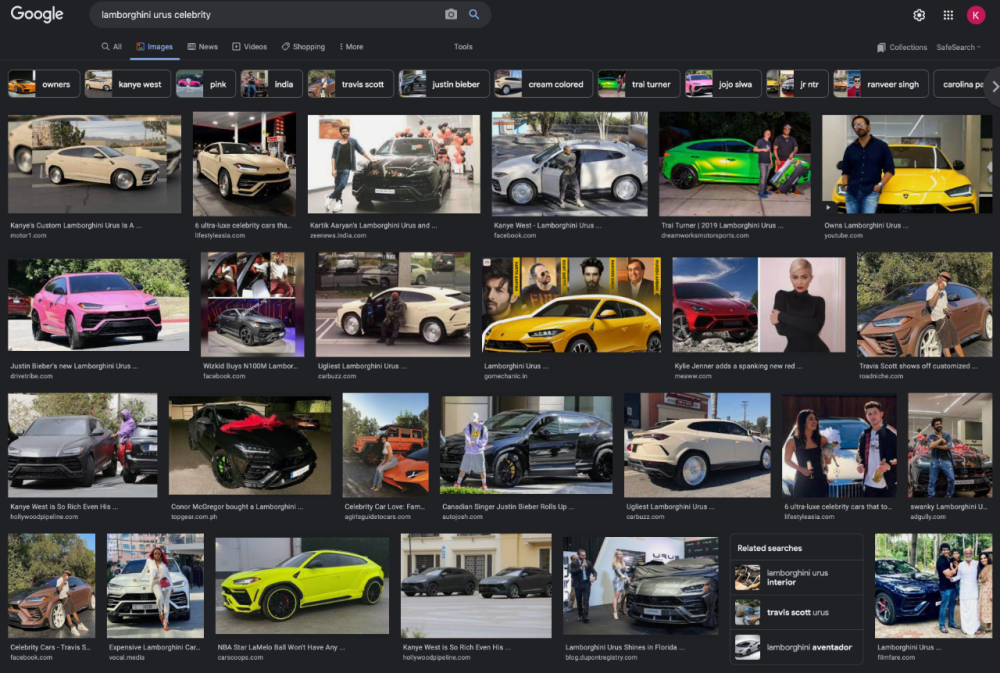Open the Collections bookmark icon
Viewport: 1000px width, 673px height.
882,47
